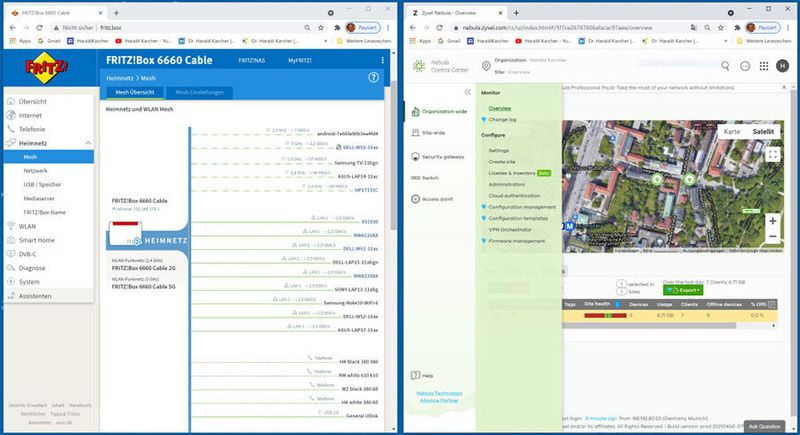Open Change log in Nebula menu
The image size is (800, 435).
(503, 119)
